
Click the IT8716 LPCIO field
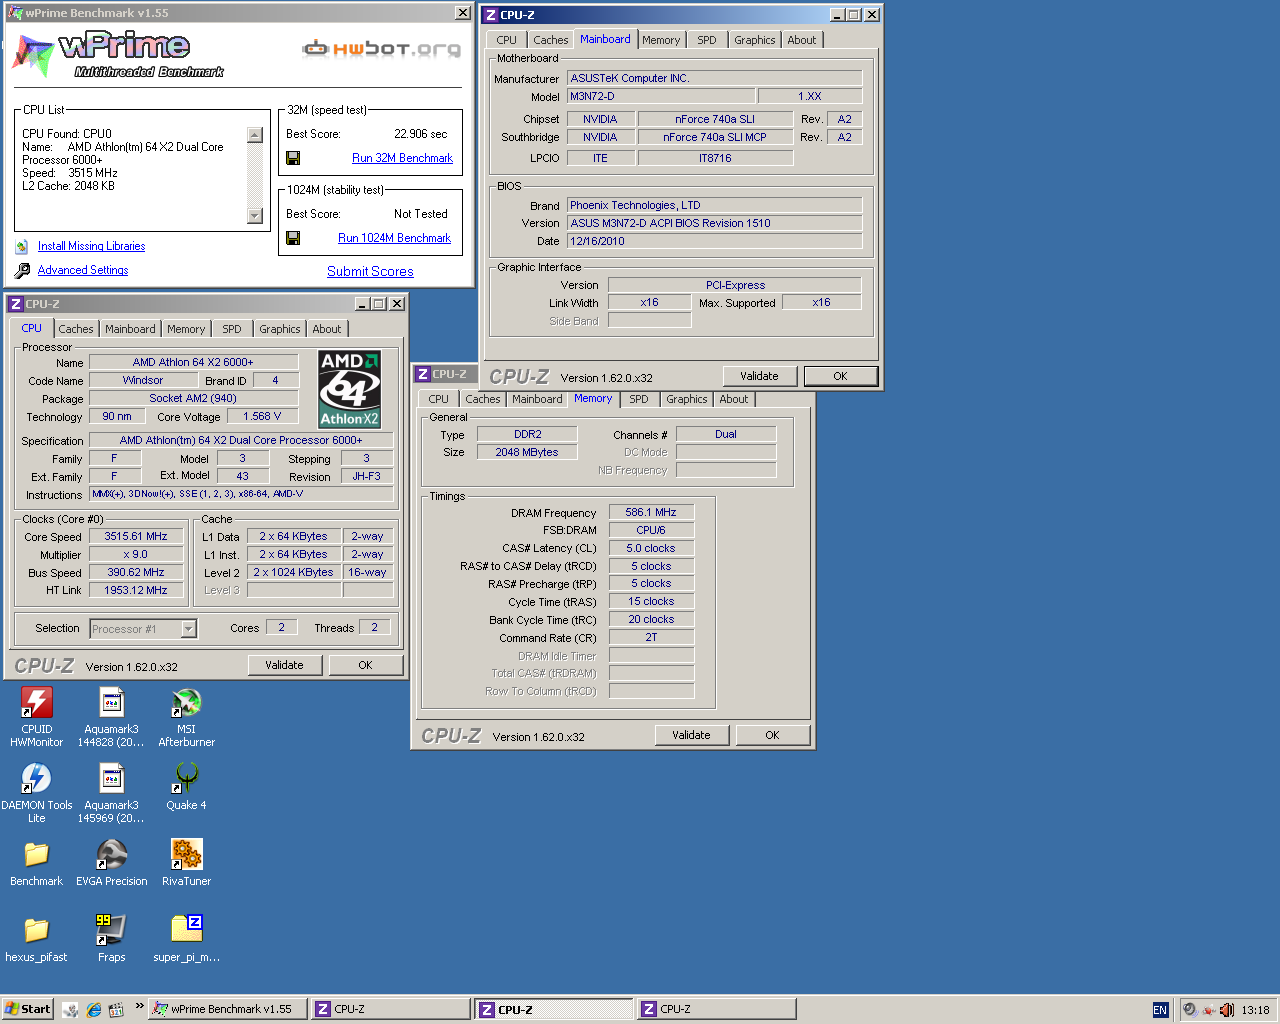coord(715,158)
